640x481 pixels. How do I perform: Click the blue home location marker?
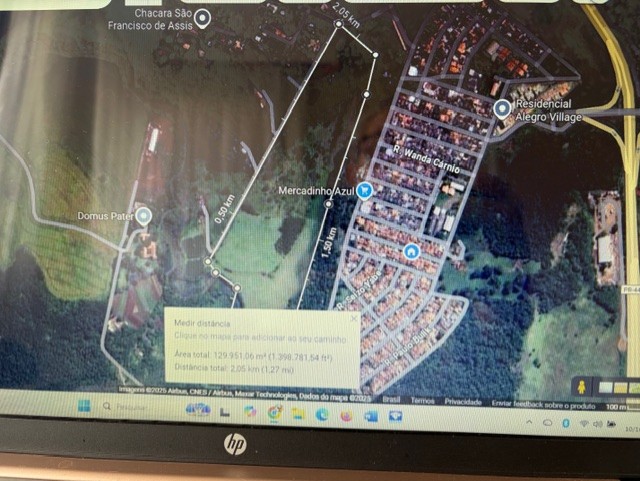(x=411, y=251)
